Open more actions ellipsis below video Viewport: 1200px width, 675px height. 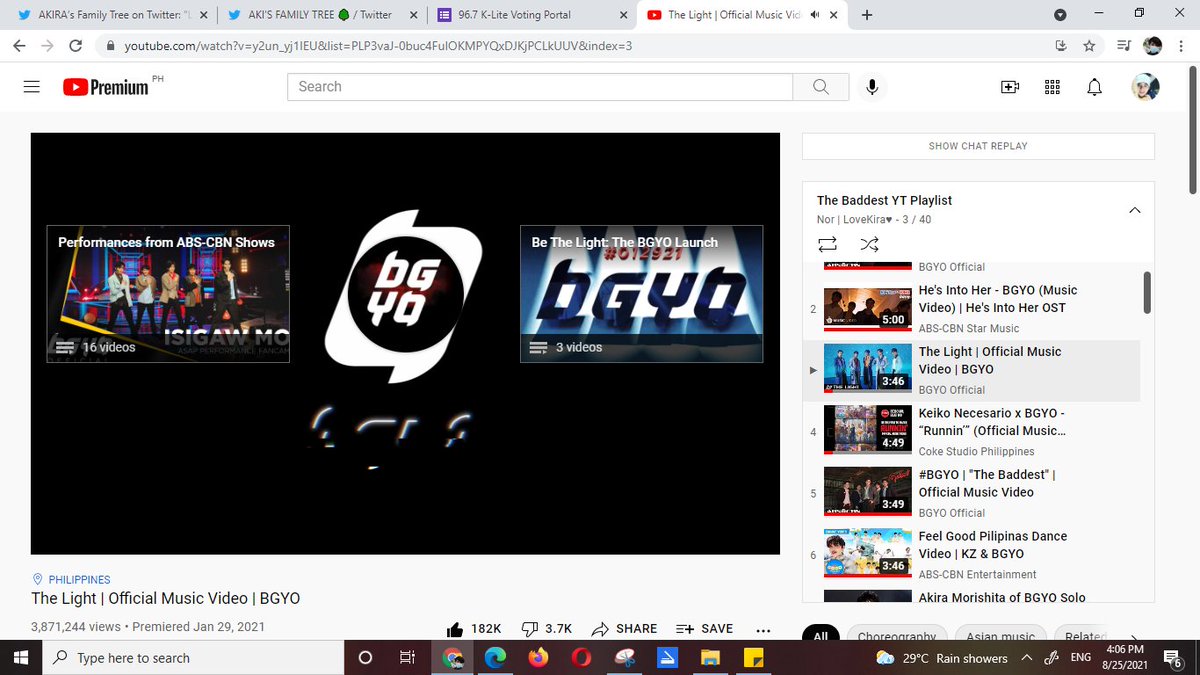point(763,630)
